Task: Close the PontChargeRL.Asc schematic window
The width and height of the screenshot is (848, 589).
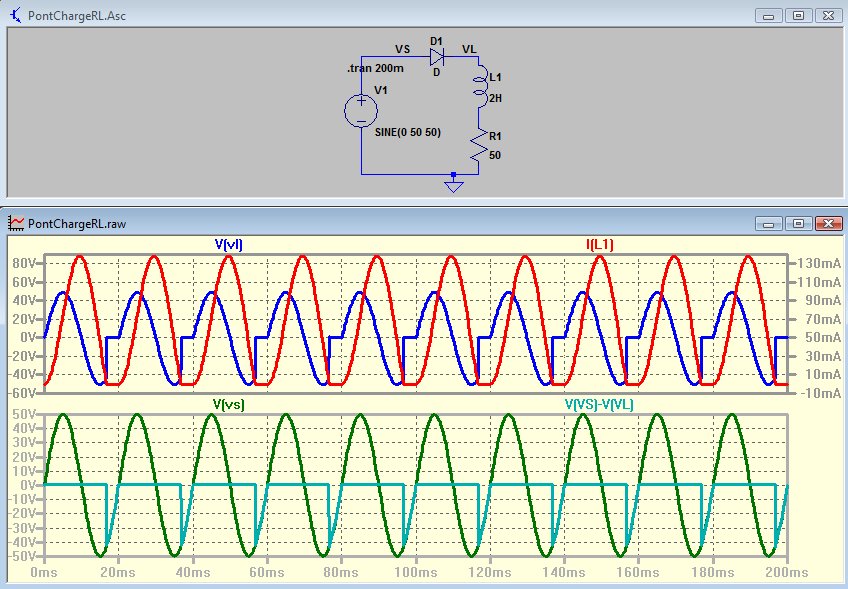Action: [x=828, y=15]
